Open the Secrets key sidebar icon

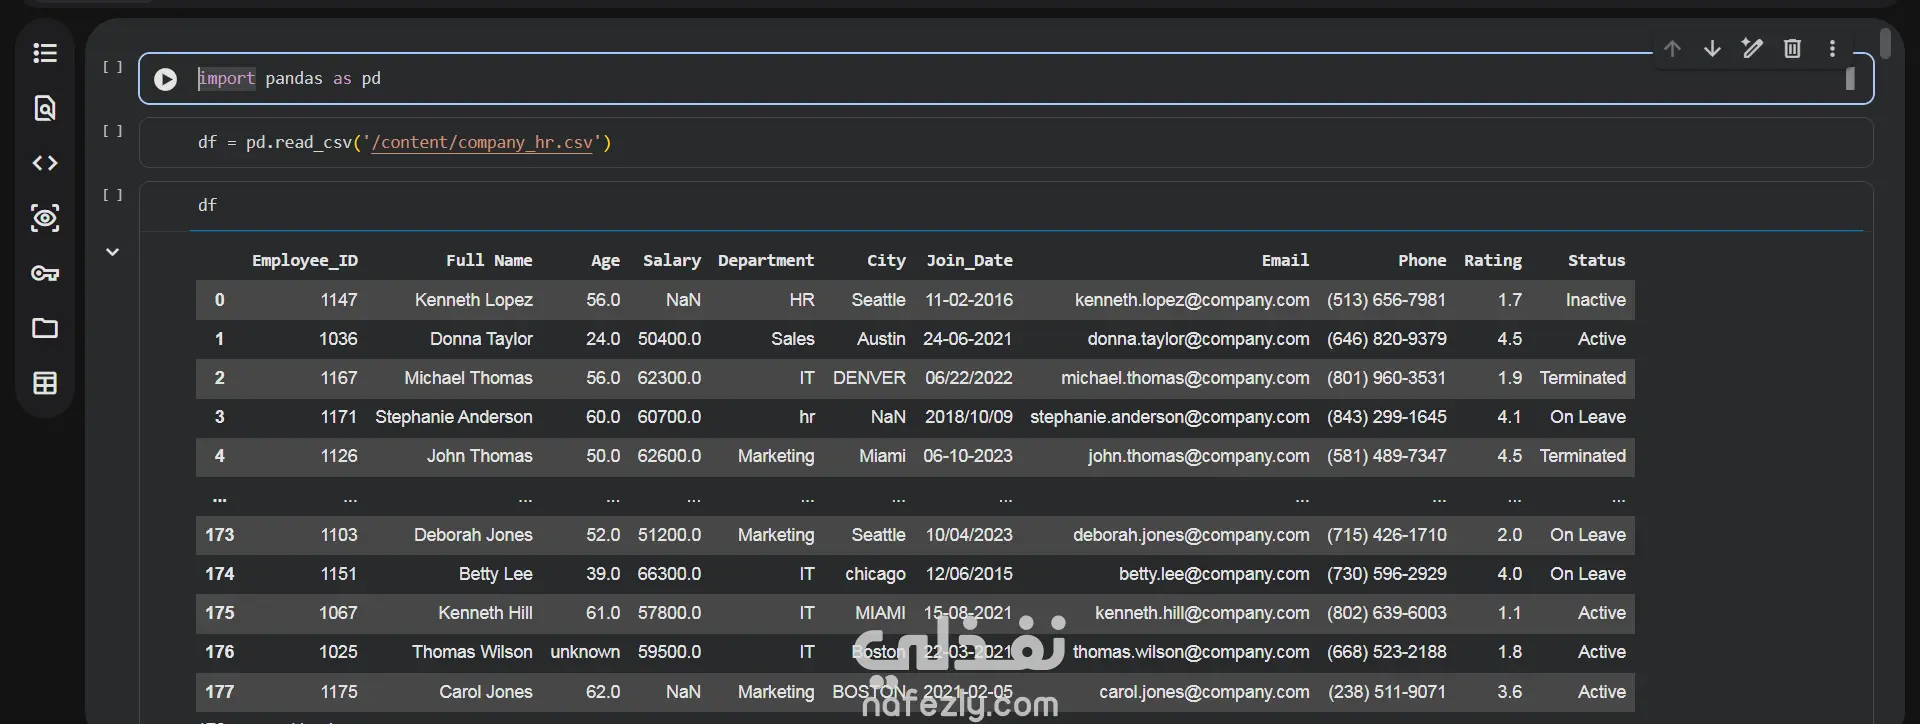pos(45,273)
